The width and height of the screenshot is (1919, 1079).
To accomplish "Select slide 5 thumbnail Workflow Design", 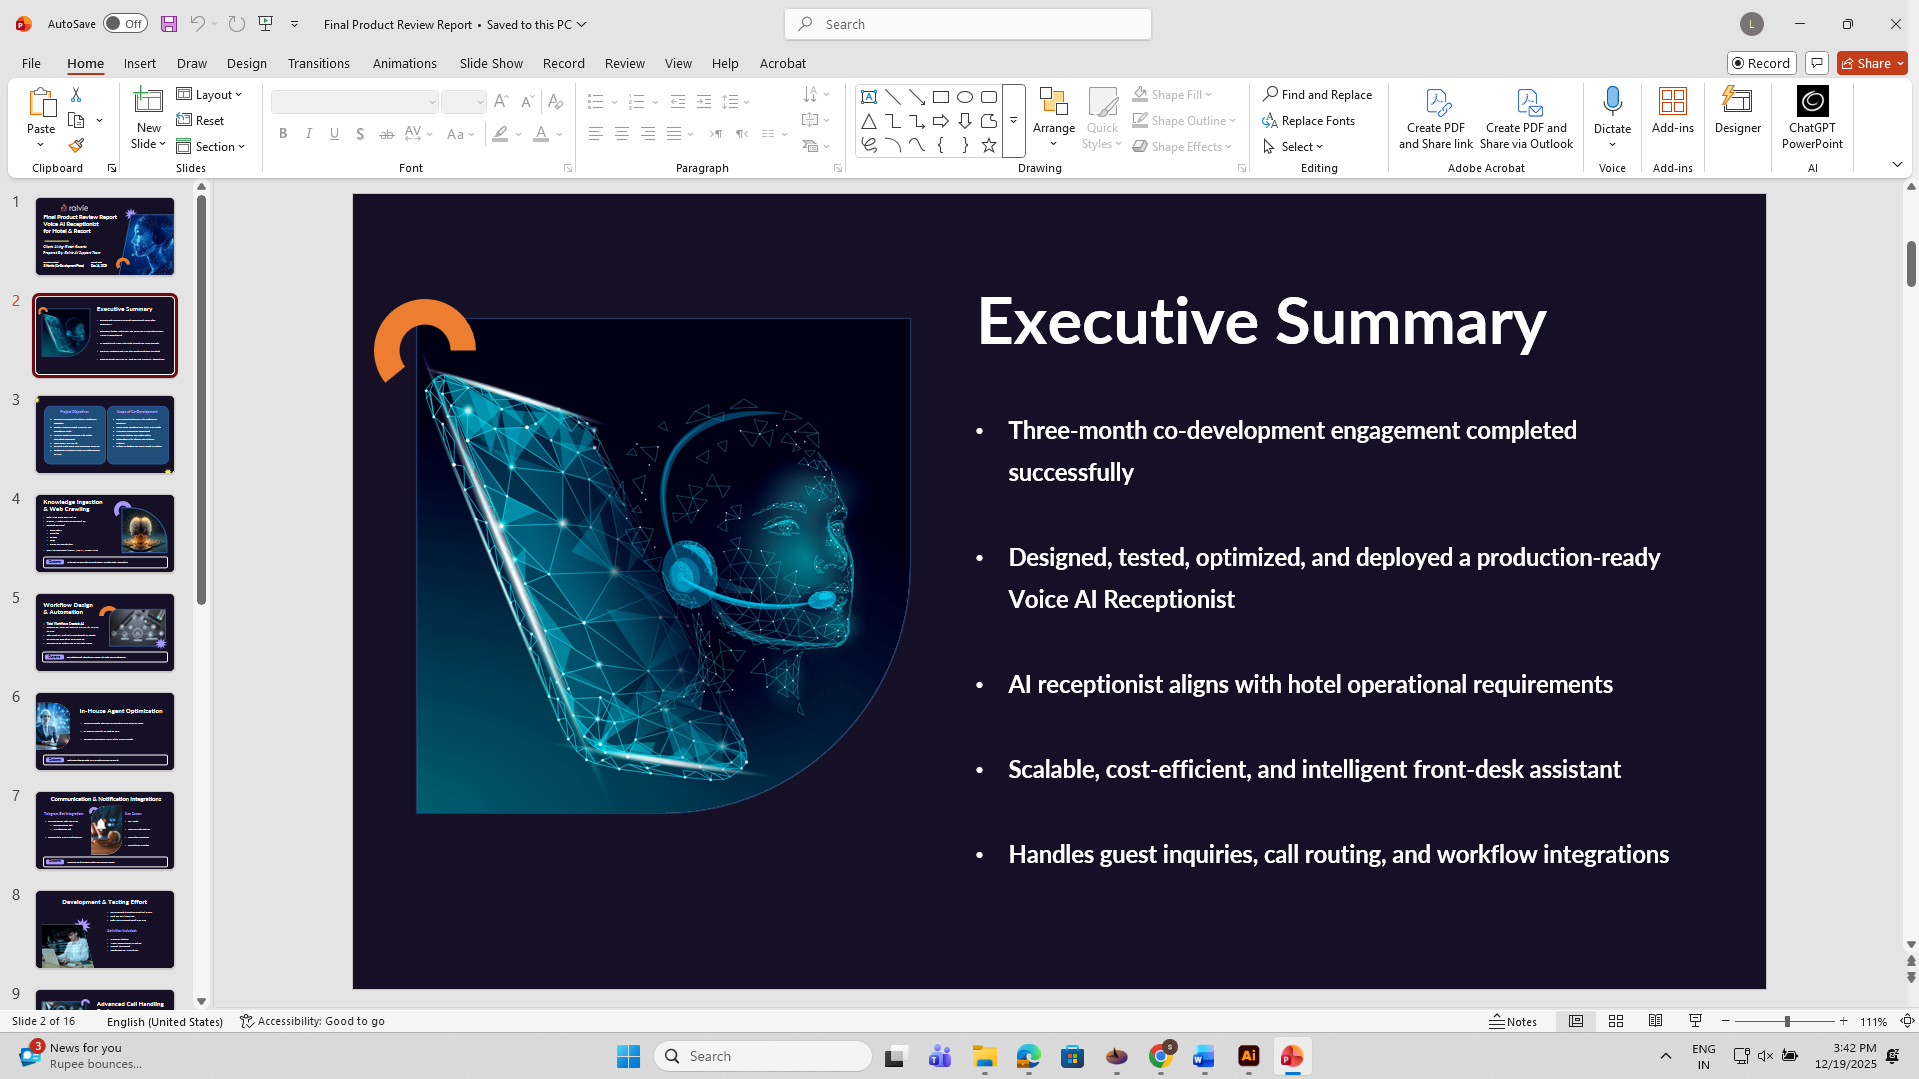I will coord(105,632).
